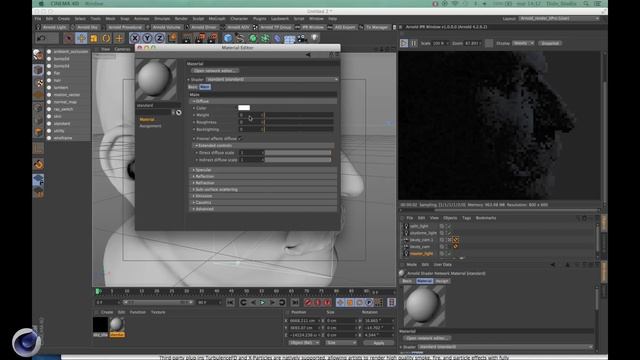Click the red record keyframe button
The width and height of the screenshot is (640, 360).
click(308, 302)
